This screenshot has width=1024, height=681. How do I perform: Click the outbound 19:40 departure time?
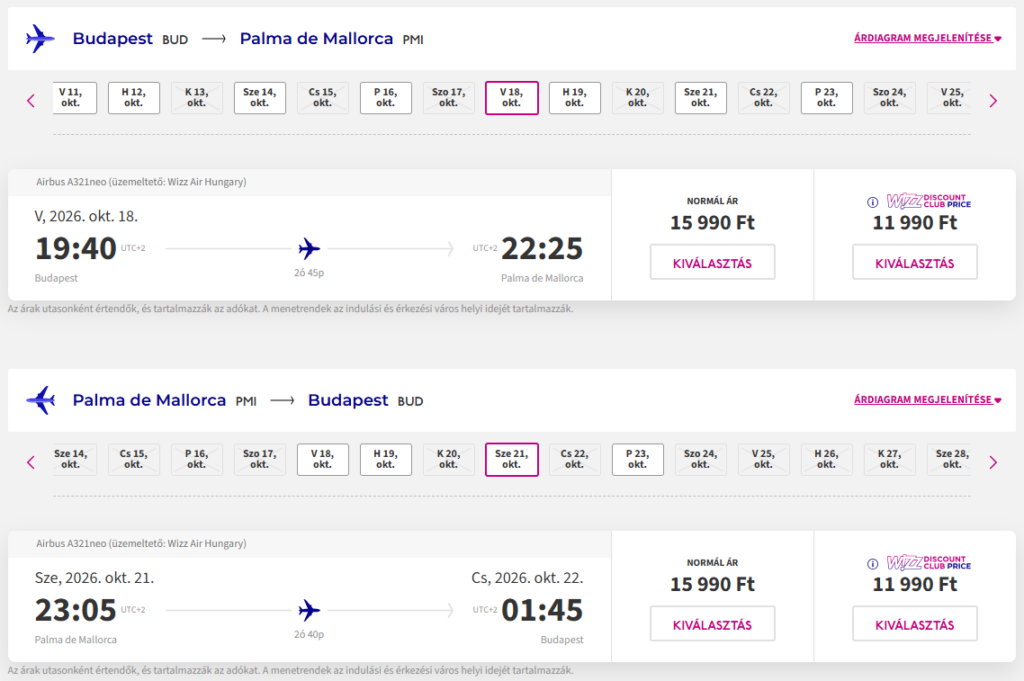point(76,249)
